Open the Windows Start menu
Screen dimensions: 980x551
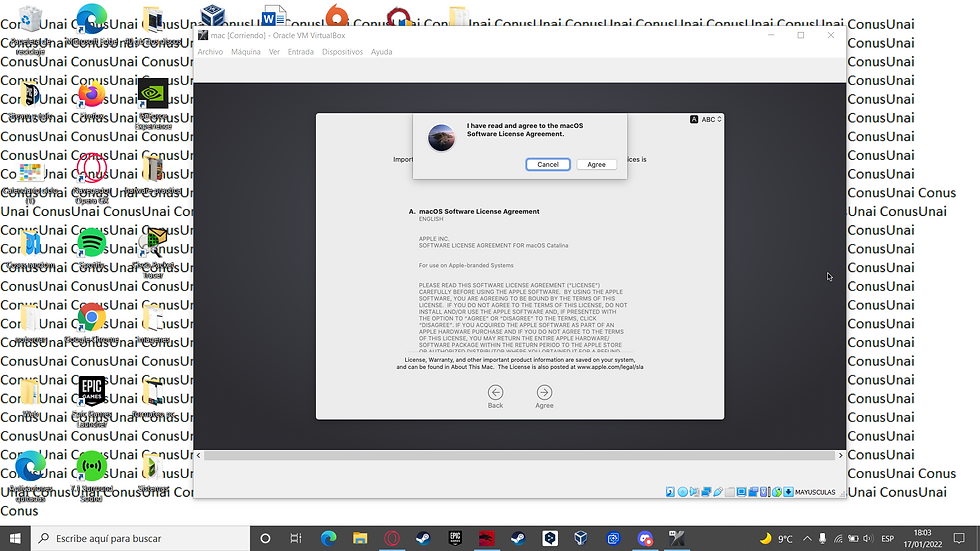coord(15,538)
